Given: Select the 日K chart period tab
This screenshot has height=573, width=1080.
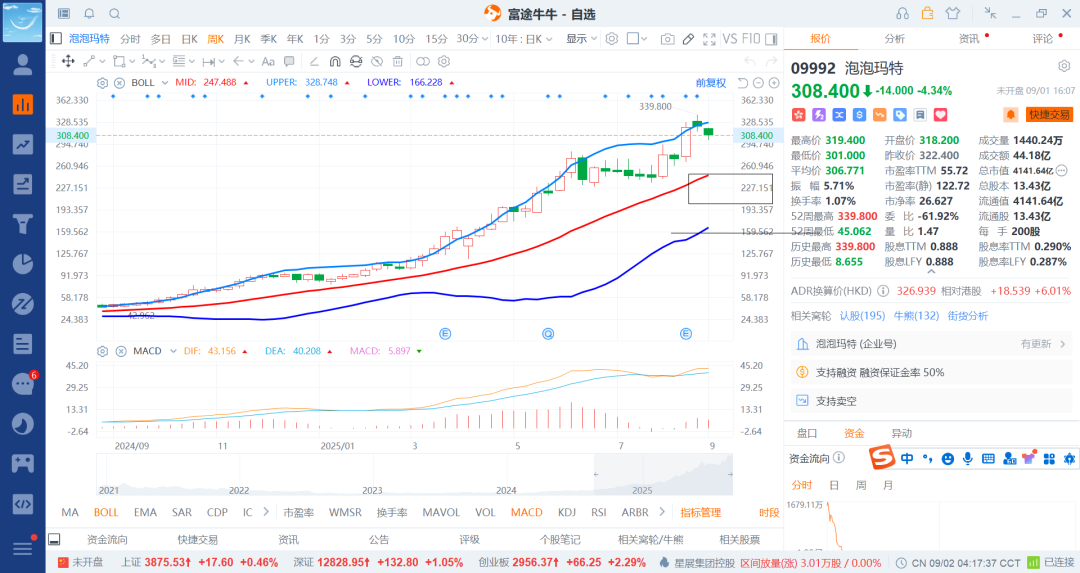Looking at the screenshot, I should coord(189,39).
